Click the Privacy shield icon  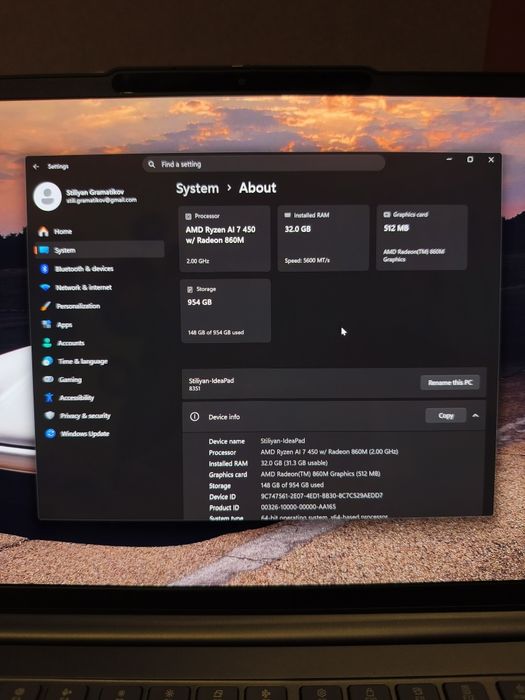click(50, 416)
